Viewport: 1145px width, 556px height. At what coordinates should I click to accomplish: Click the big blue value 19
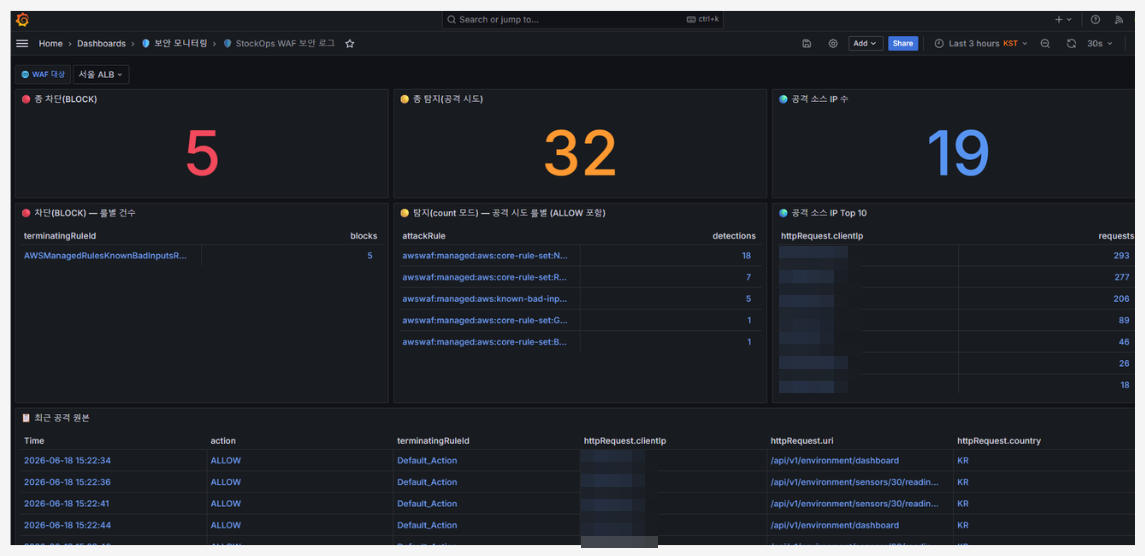coord(958,153)
